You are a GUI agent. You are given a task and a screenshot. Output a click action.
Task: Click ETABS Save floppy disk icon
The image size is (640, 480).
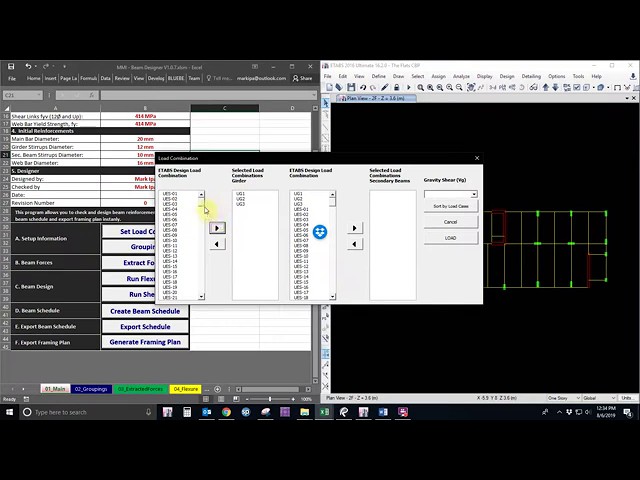click(351, 87)
